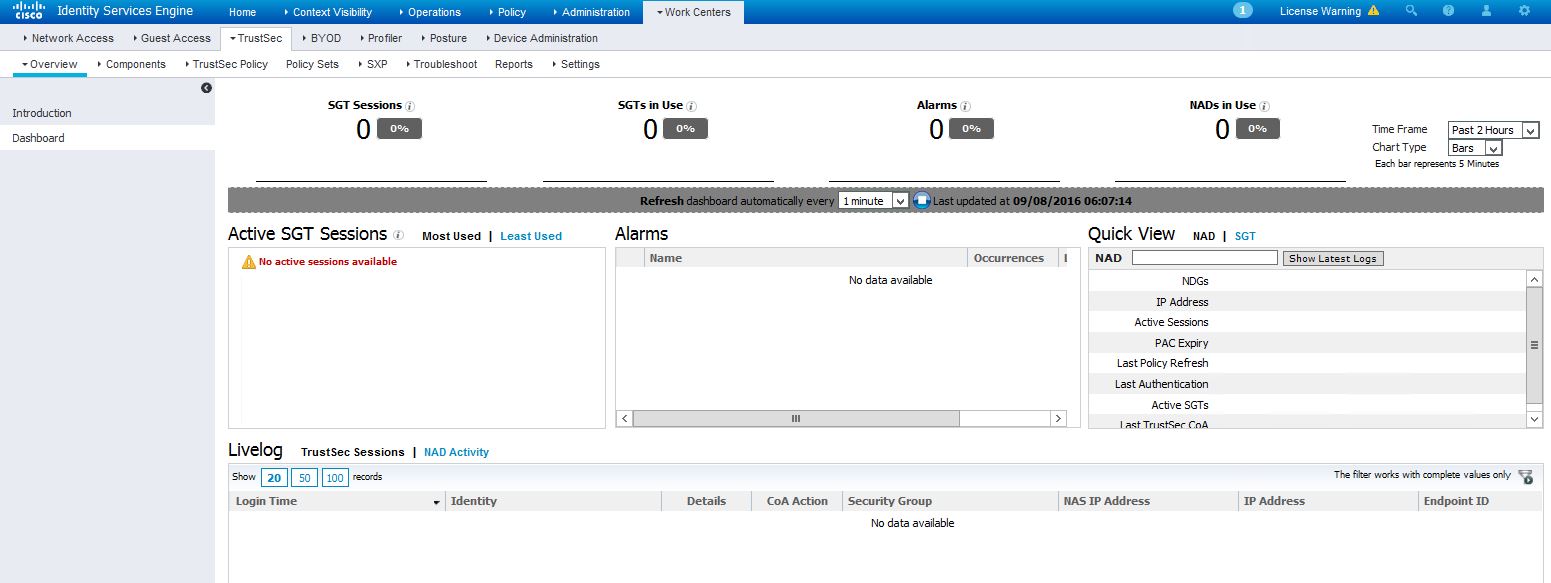Show NAD Activity in Livelog

click(456, 452)
